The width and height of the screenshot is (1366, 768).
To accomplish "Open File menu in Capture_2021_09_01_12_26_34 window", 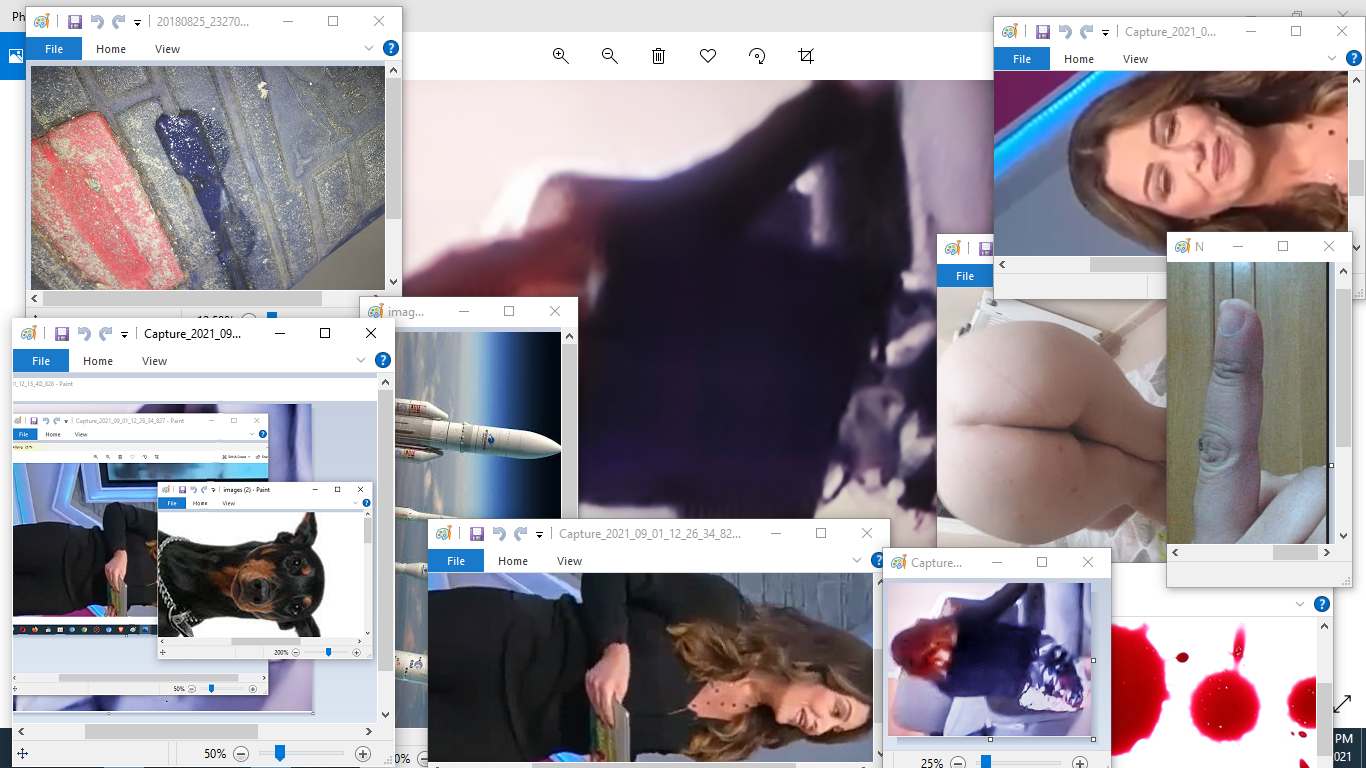I will (456, 561).
